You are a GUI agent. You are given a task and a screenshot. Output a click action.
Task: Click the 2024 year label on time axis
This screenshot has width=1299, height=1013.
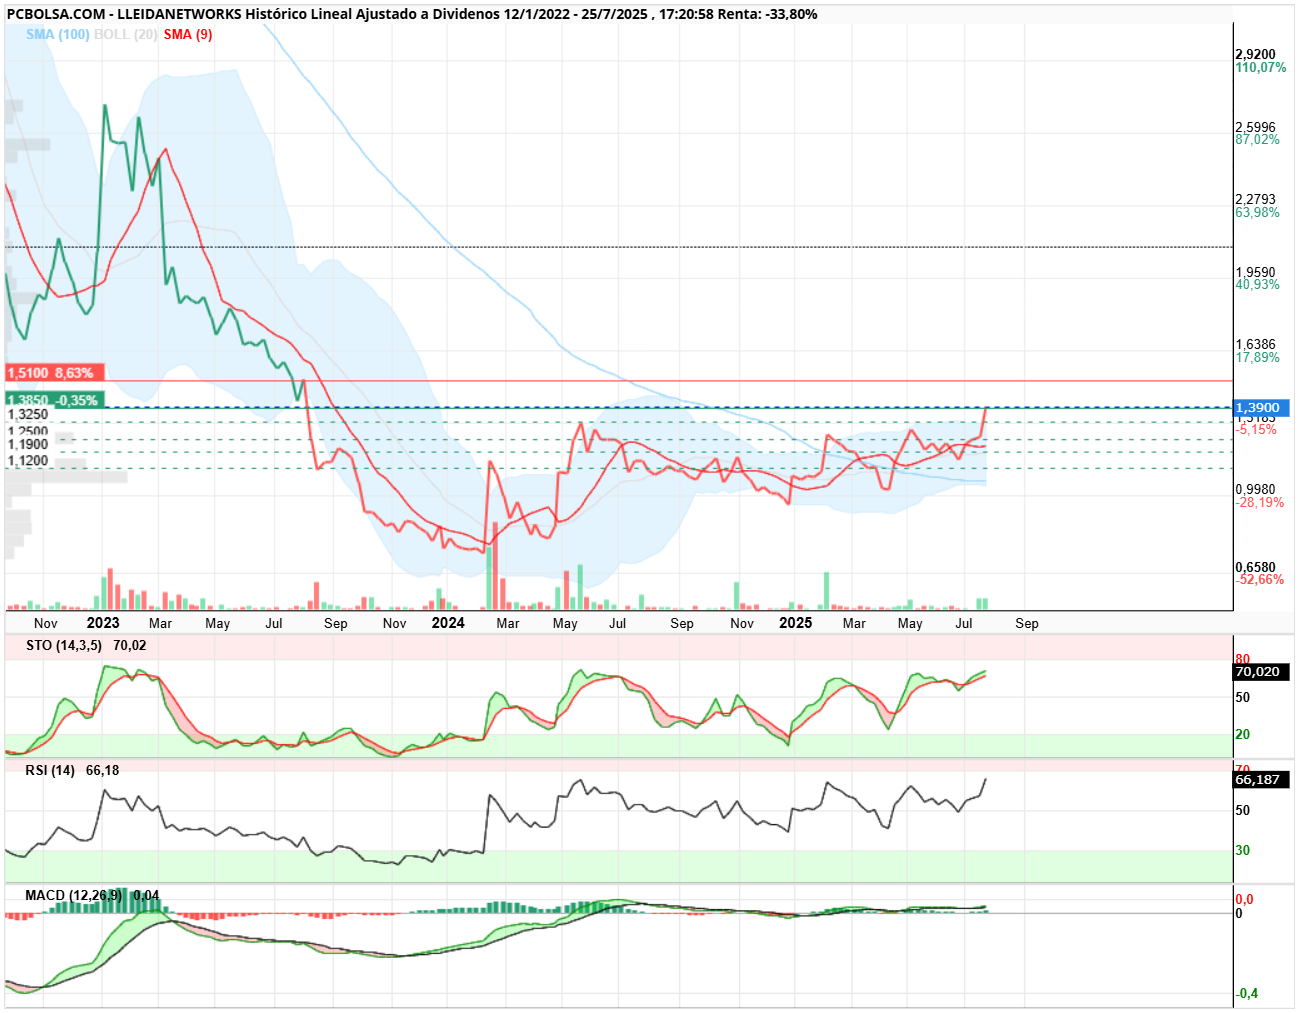448,623
